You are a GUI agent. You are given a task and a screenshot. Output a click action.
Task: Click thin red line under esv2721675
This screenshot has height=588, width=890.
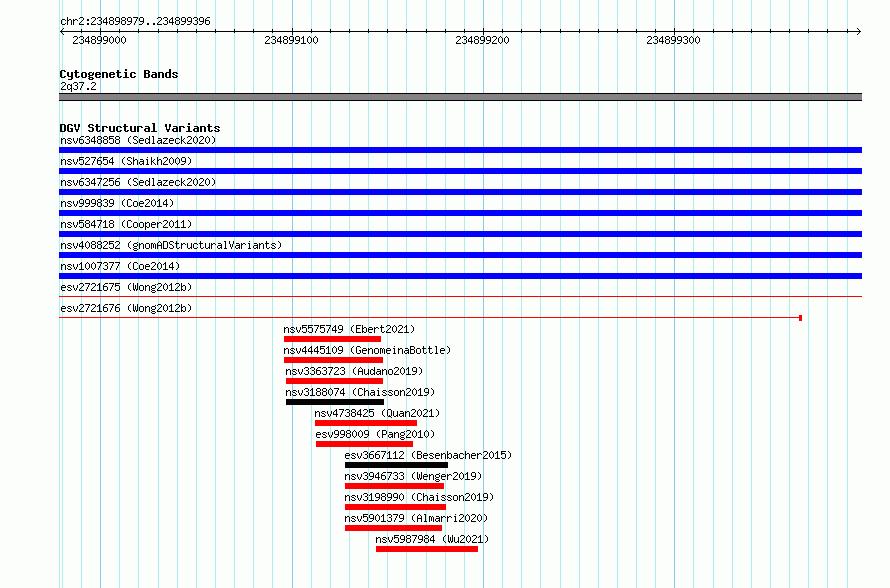click(x=460, y=296)
